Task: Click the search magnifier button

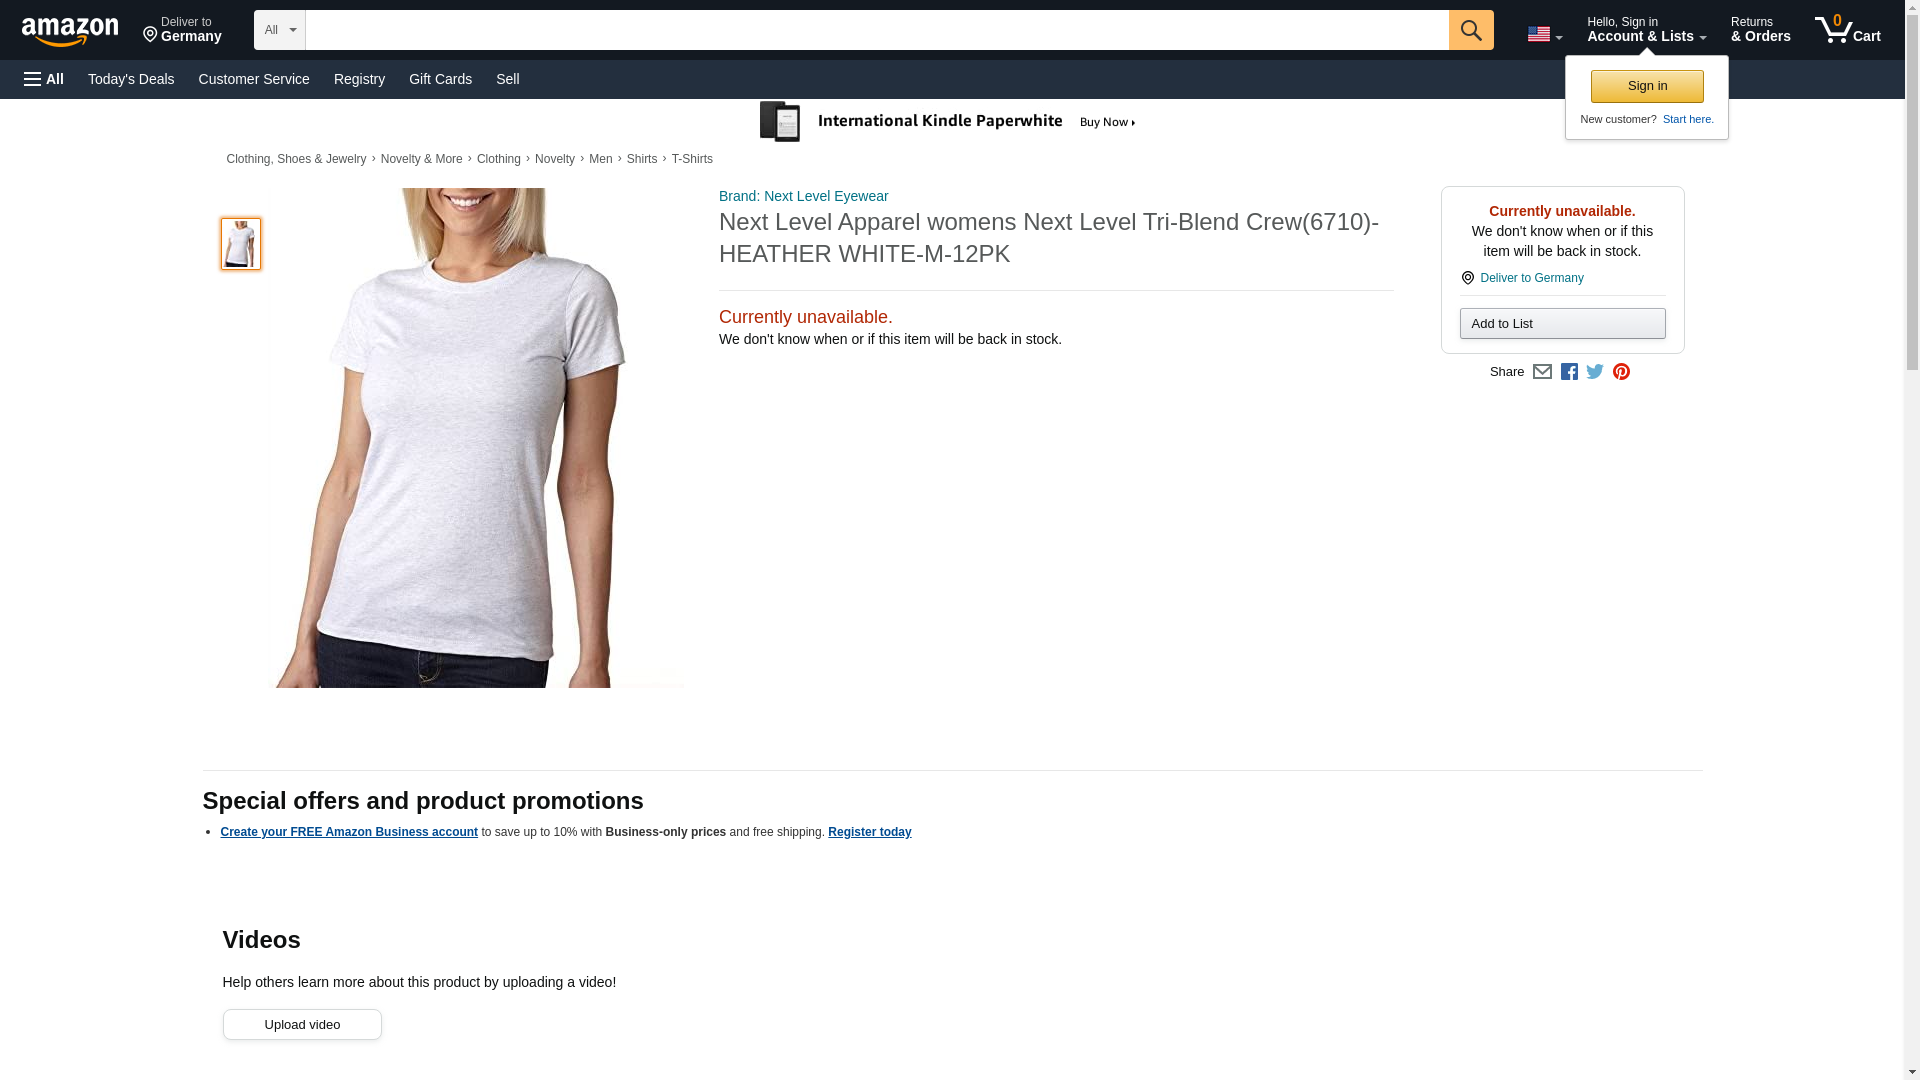Action: 1470,30
